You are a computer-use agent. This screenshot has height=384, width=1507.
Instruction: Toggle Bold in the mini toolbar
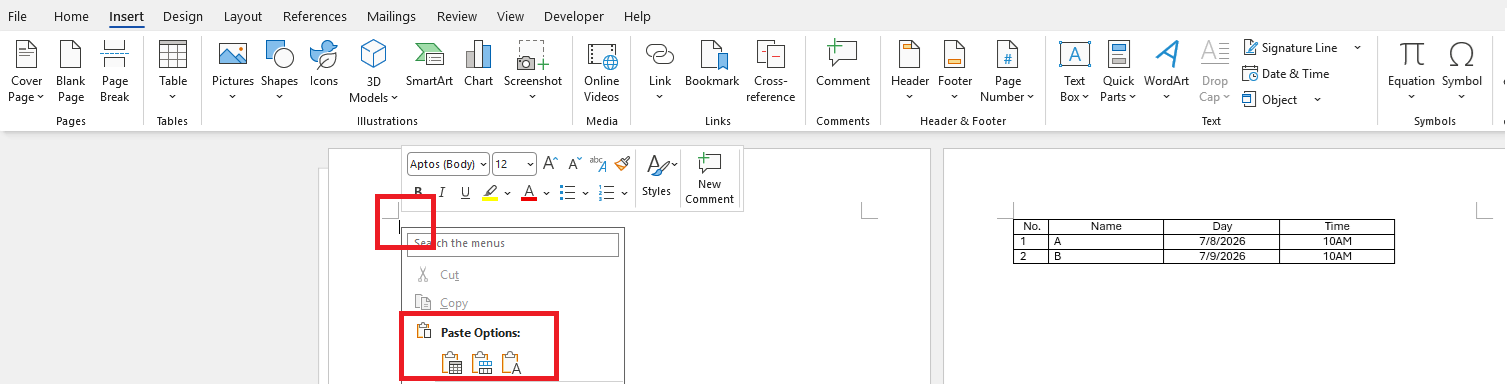pyautogui.click(x=419, y=192)
